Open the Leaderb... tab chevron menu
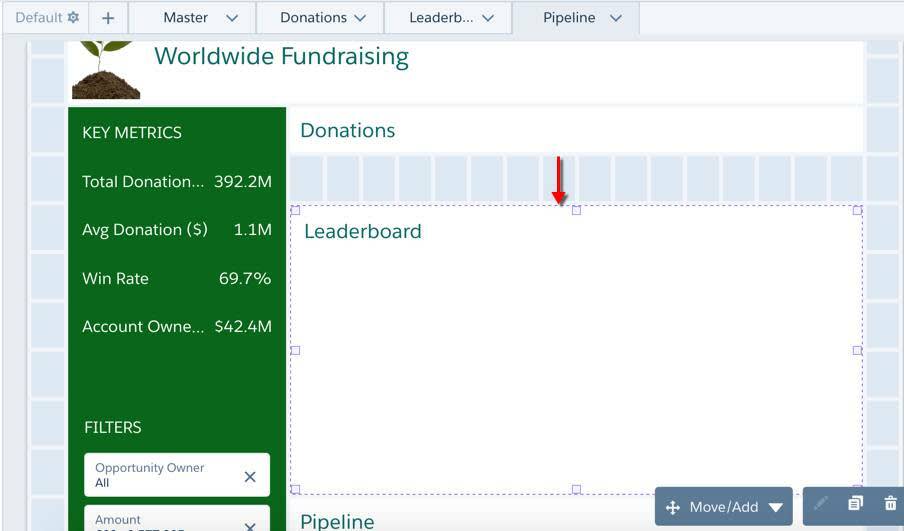 (488, 18)
